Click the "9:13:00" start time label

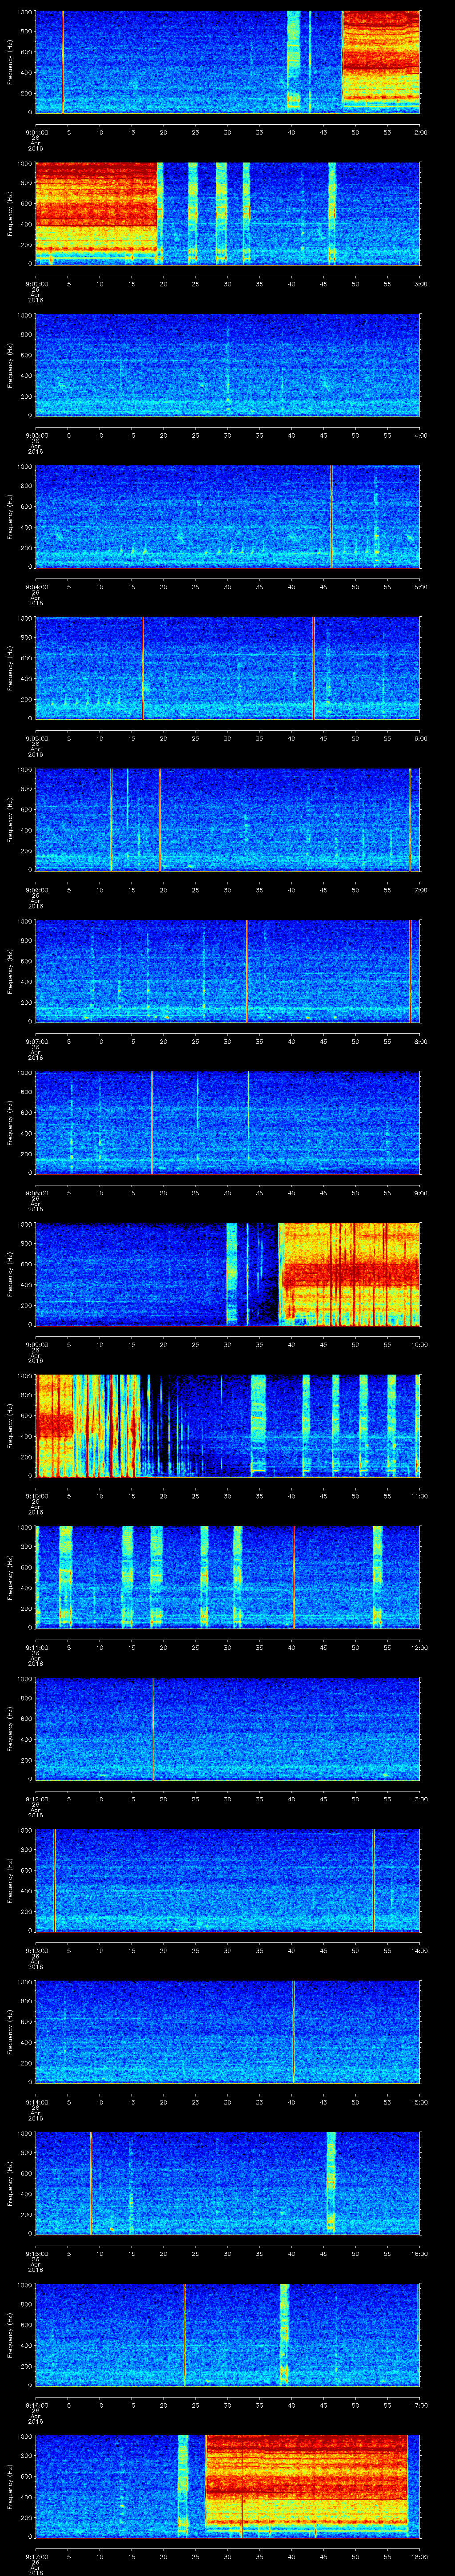(36, 1951)
